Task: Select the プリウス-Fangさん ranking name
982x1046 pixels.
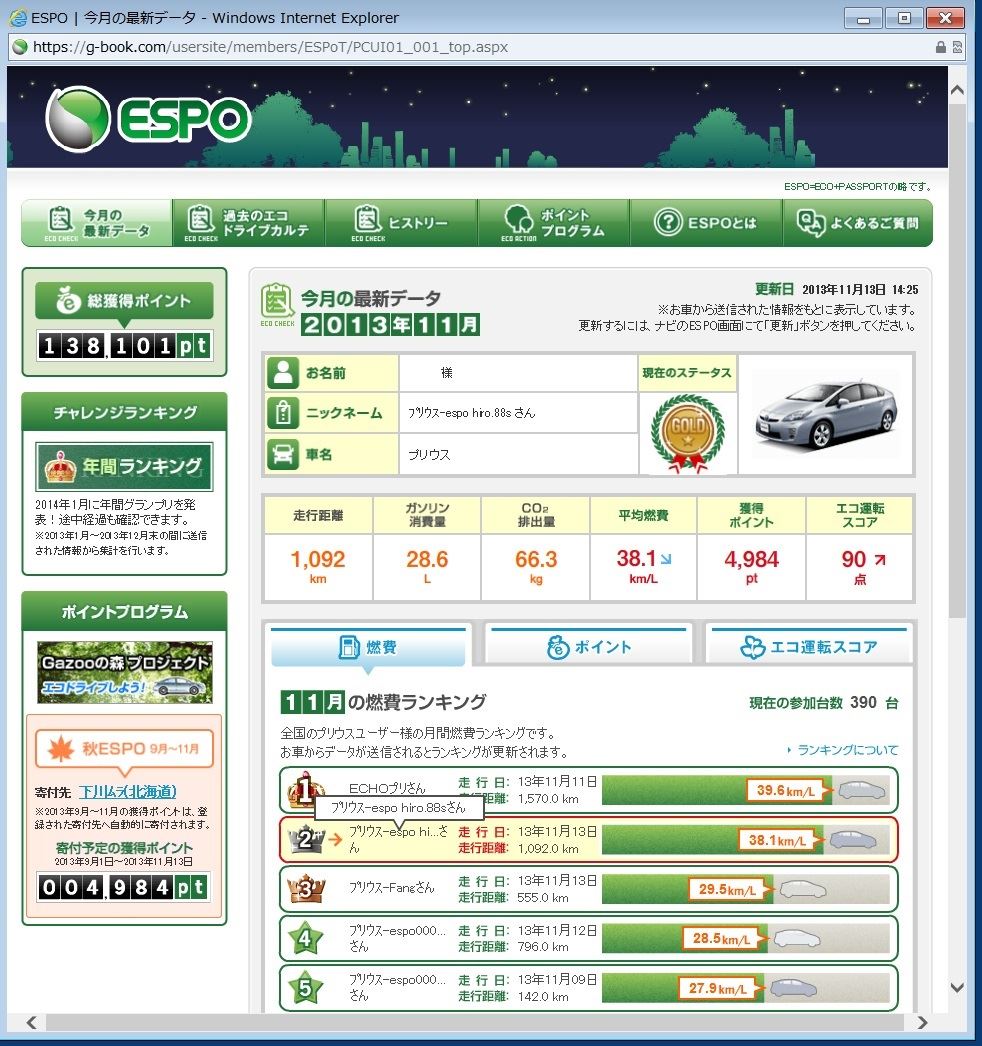Action: coord(392,888)
